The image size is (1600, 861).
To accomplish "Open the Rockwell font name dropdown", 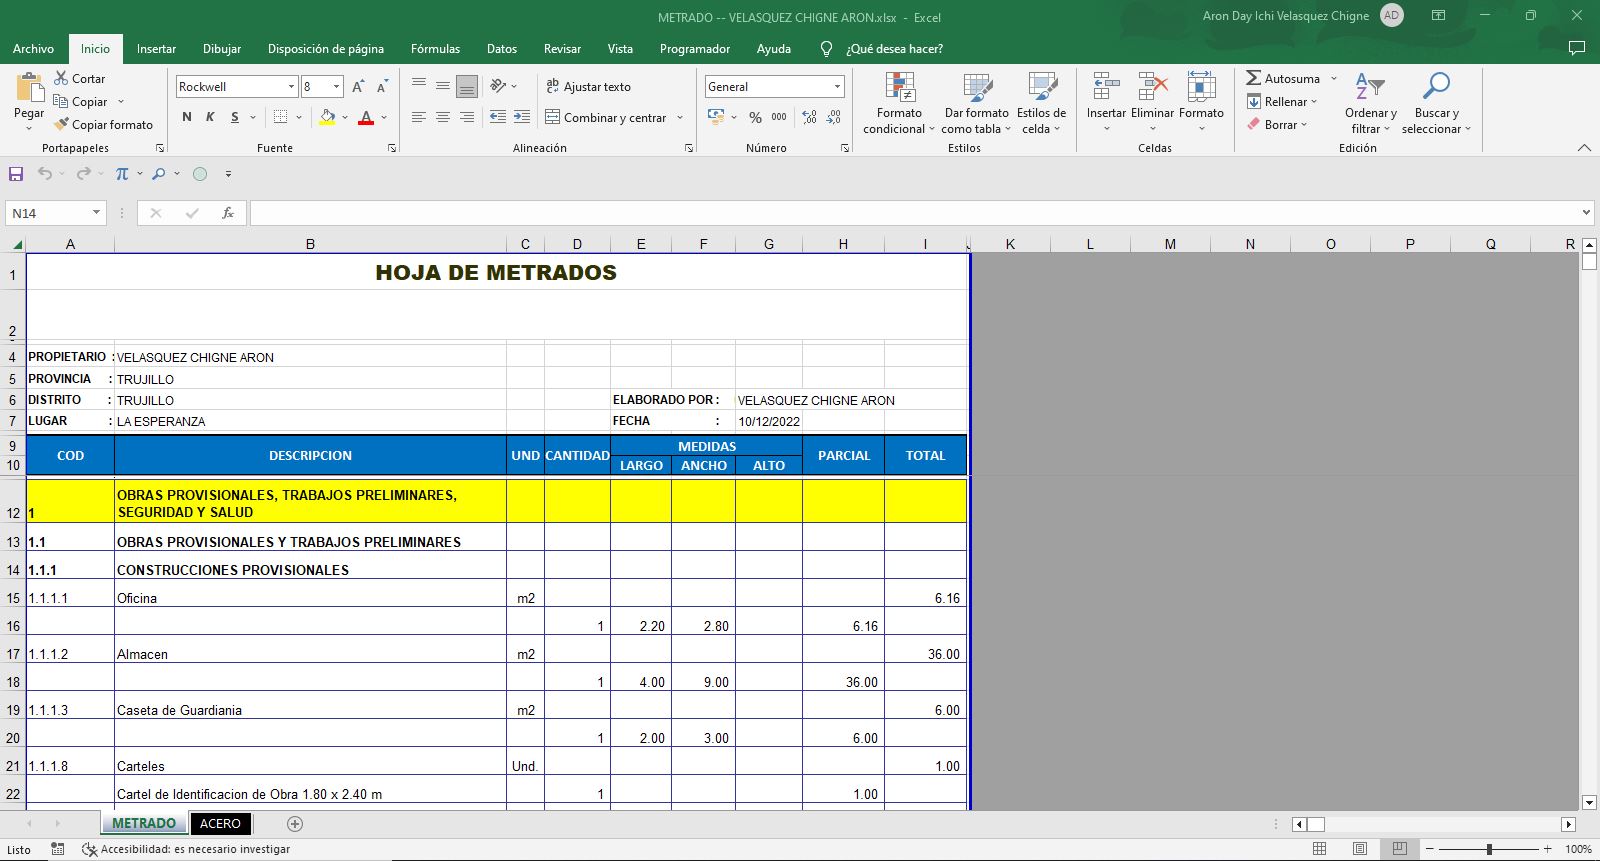I will click(x=291, y=87).
